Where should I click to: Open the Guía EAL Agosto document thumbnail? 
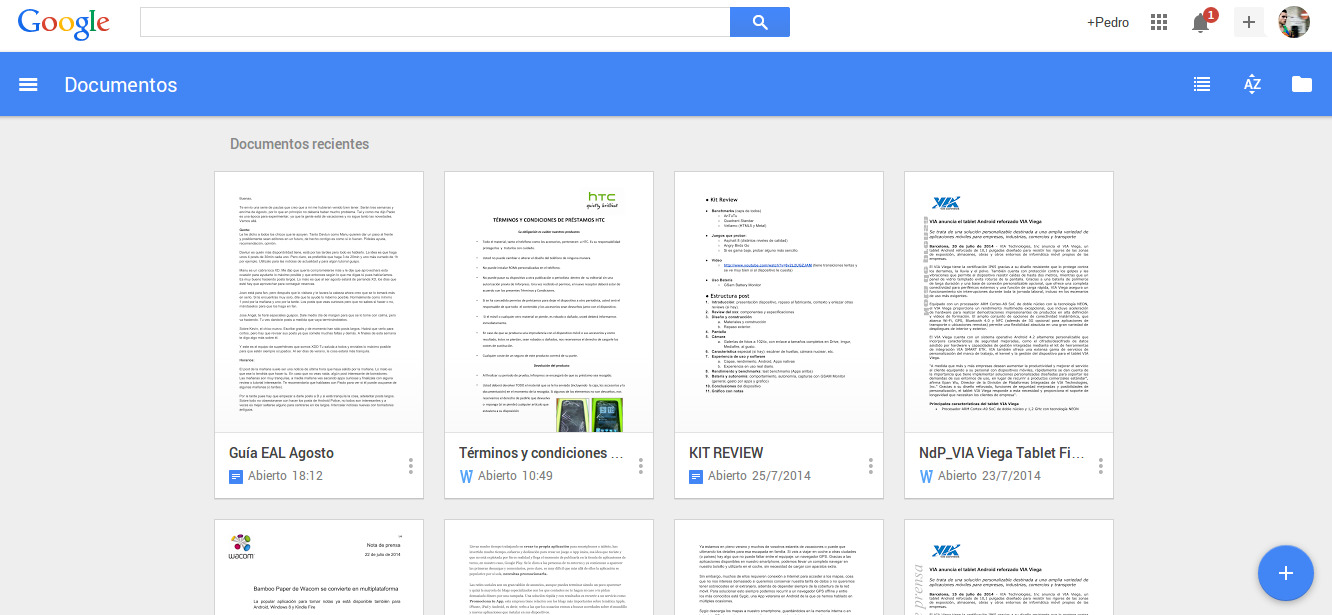319,302
